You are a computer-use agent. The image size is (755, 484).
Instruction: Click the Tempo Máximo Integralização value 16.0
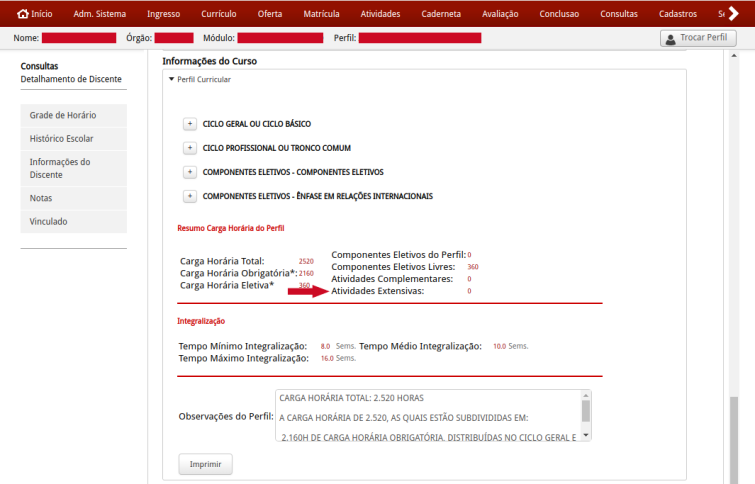click(x=327, y=358)
